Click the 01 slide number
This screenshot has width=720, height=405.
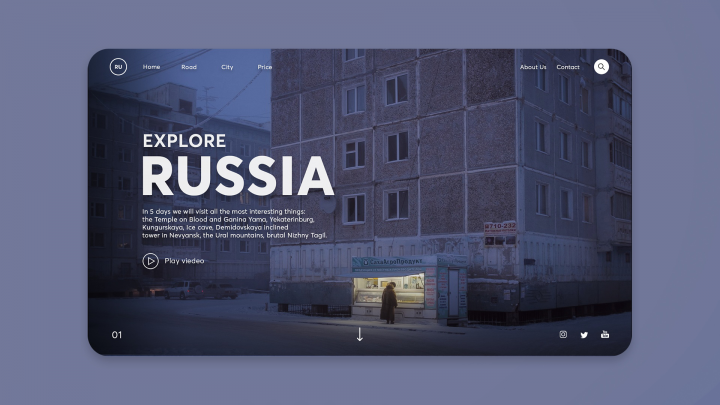click(117, 335)
